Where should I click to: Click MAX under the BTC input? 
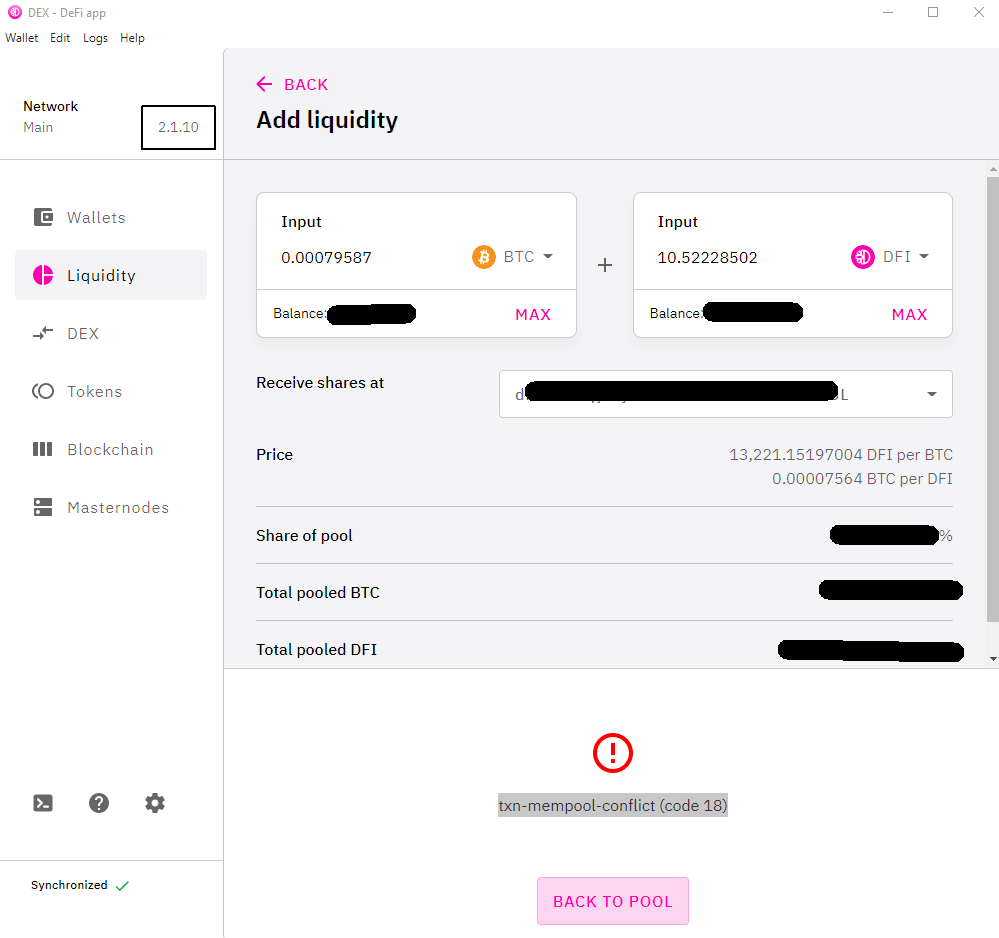533,314
